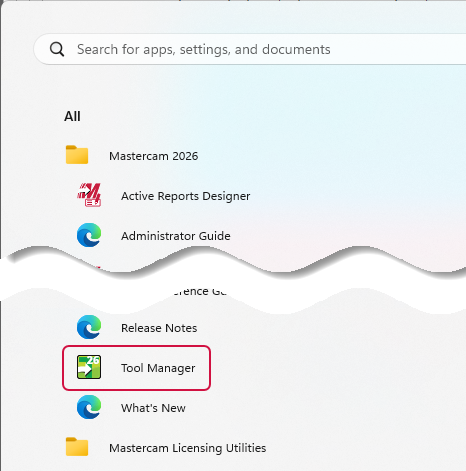Screen dimensions: 466x471
Task: Open the What's New document
Action: click(x=153, y=408)
